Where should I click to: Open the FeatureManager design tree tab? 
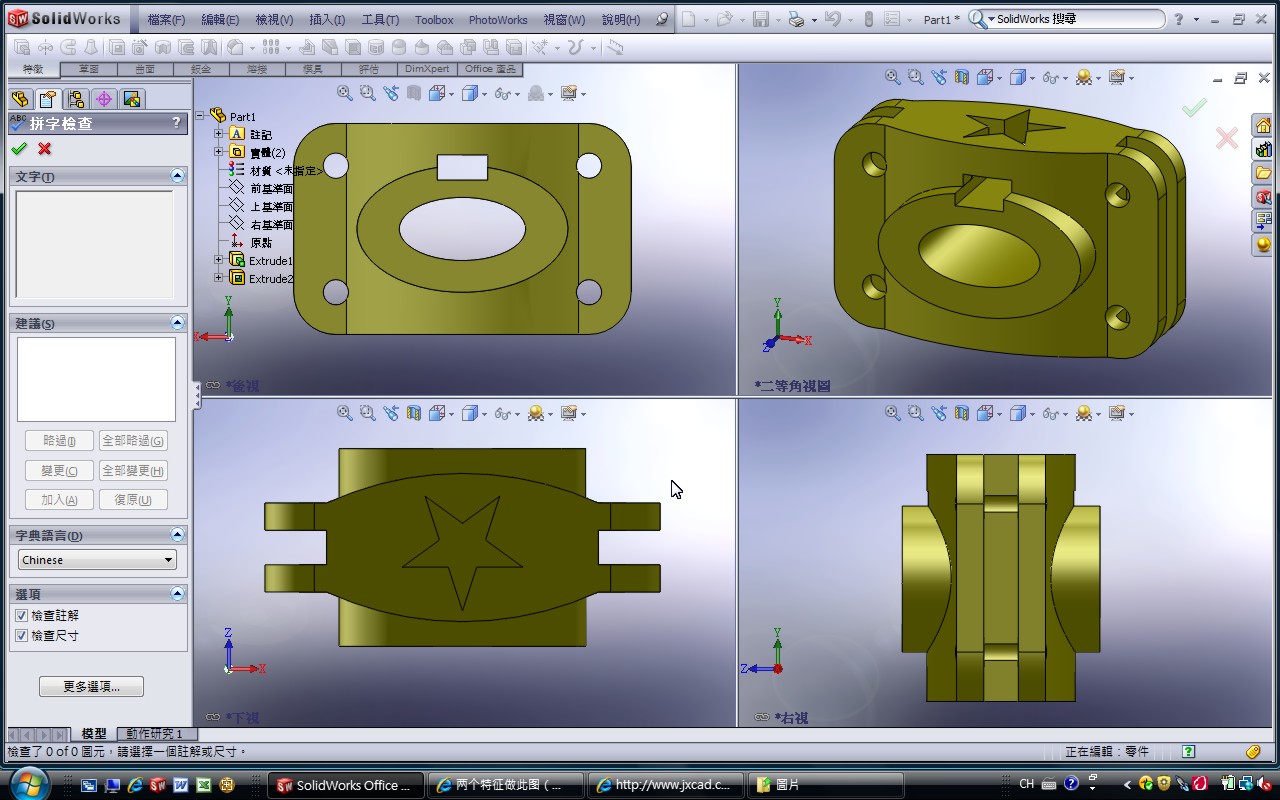(19, 98)
